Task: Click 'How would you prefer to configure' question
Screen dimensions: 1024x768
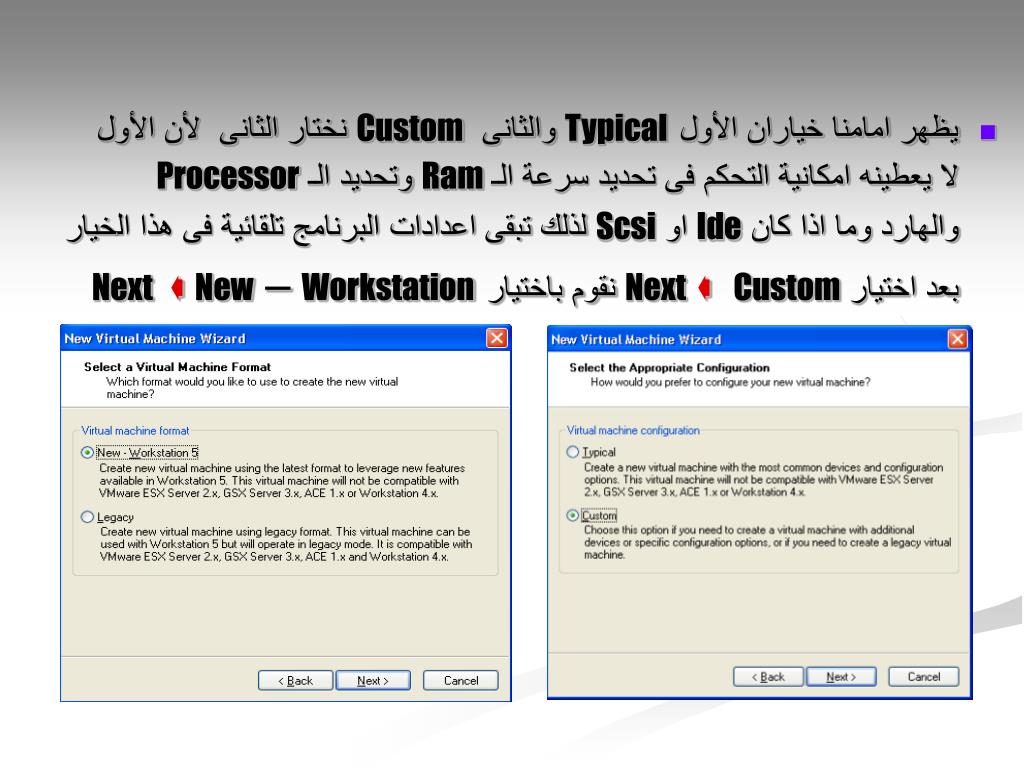Action: point(730,382)
